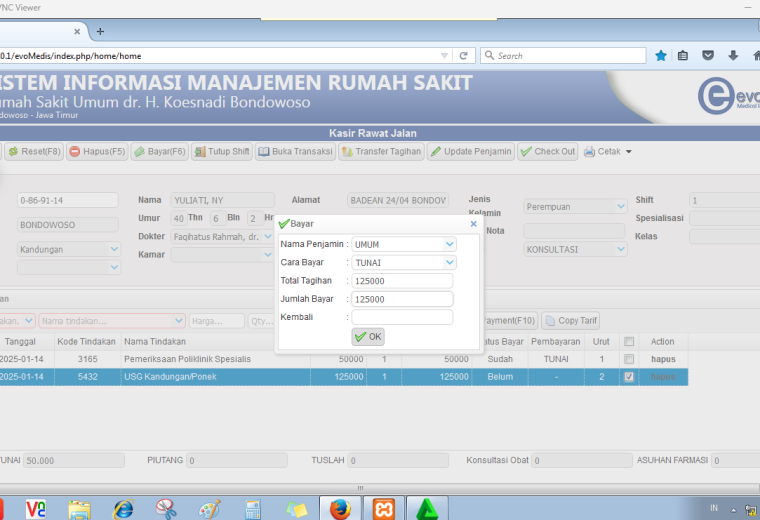Expand the Nama Penjamin UMUM dropdown

tap(449, 244)
